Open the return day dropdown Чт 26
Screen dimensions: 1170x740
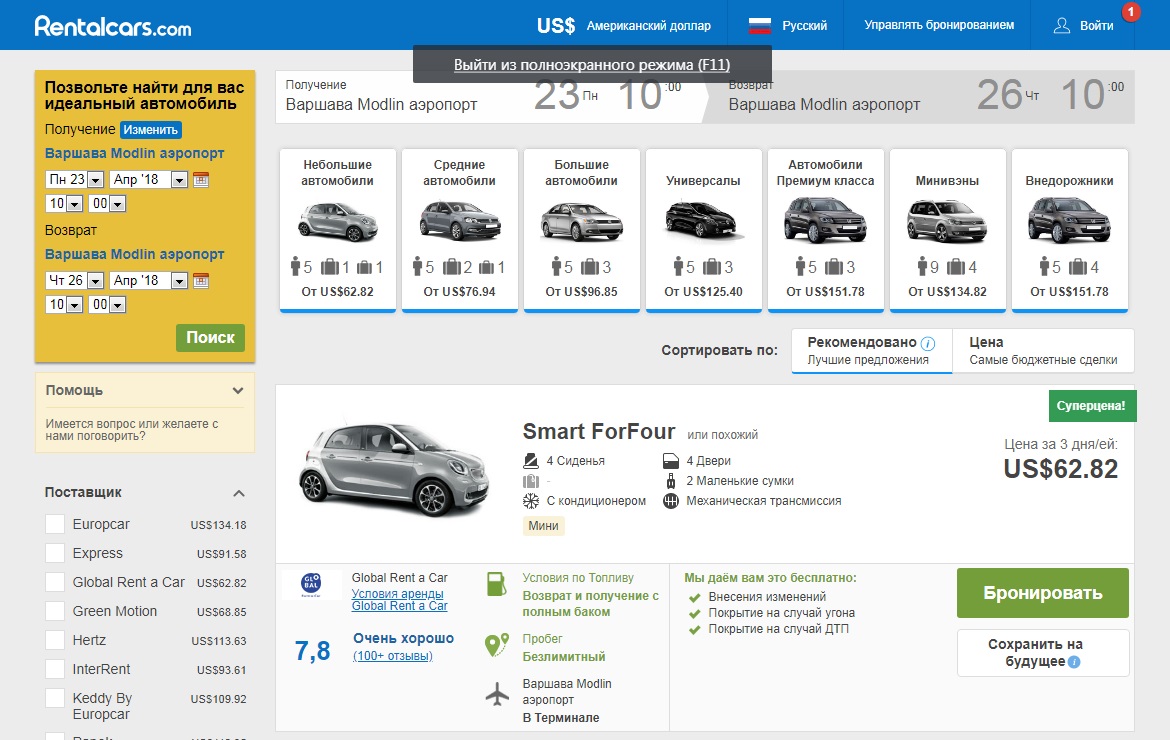[x=74, y=280]
